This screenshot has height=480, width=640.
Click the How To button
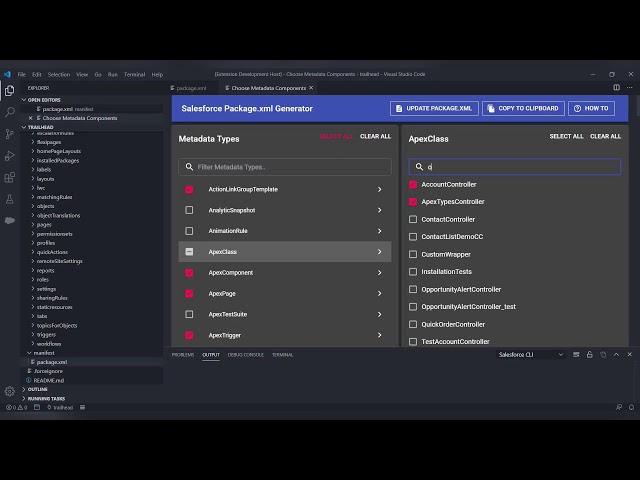(x=591, y=109)
